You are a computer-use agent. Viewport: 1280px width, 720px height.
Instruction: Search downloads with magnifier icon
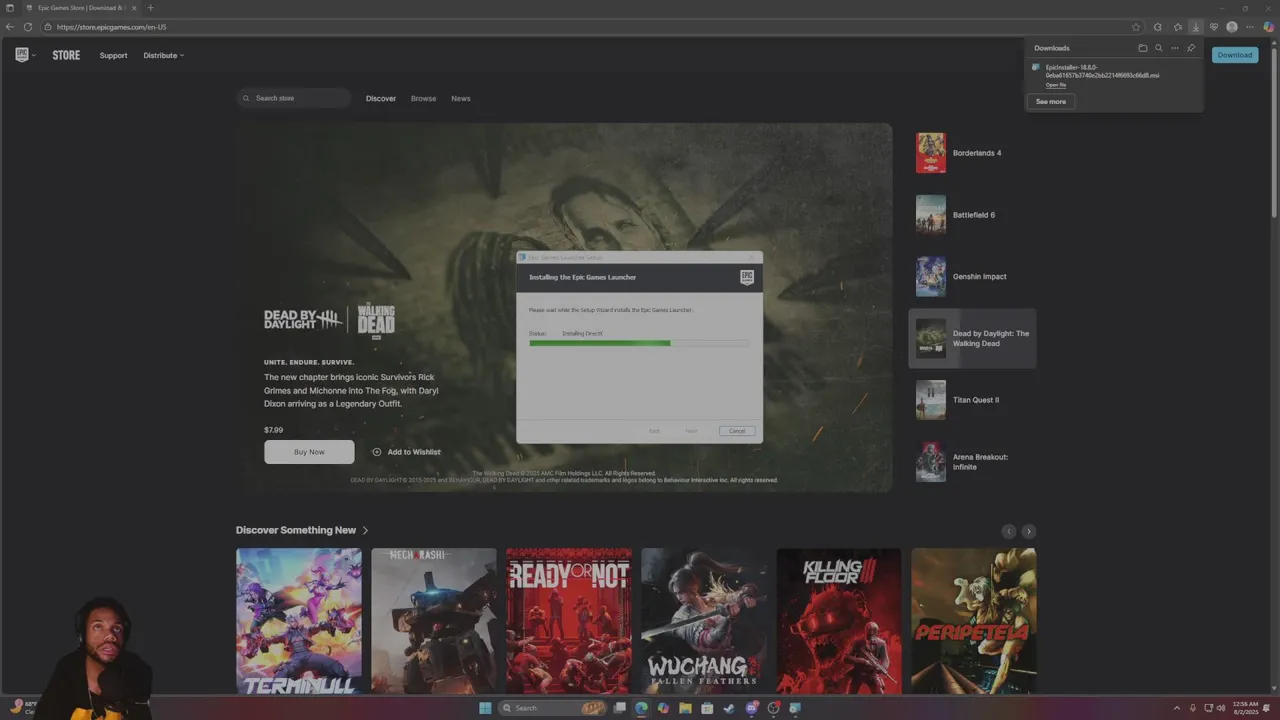click(x=1159, y=48)
